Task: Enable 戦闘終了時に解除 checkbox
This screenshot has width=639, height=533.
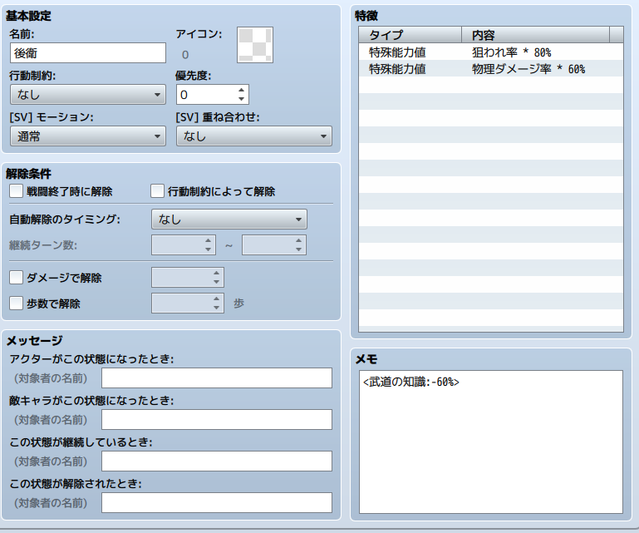Action: click(16, 191)
